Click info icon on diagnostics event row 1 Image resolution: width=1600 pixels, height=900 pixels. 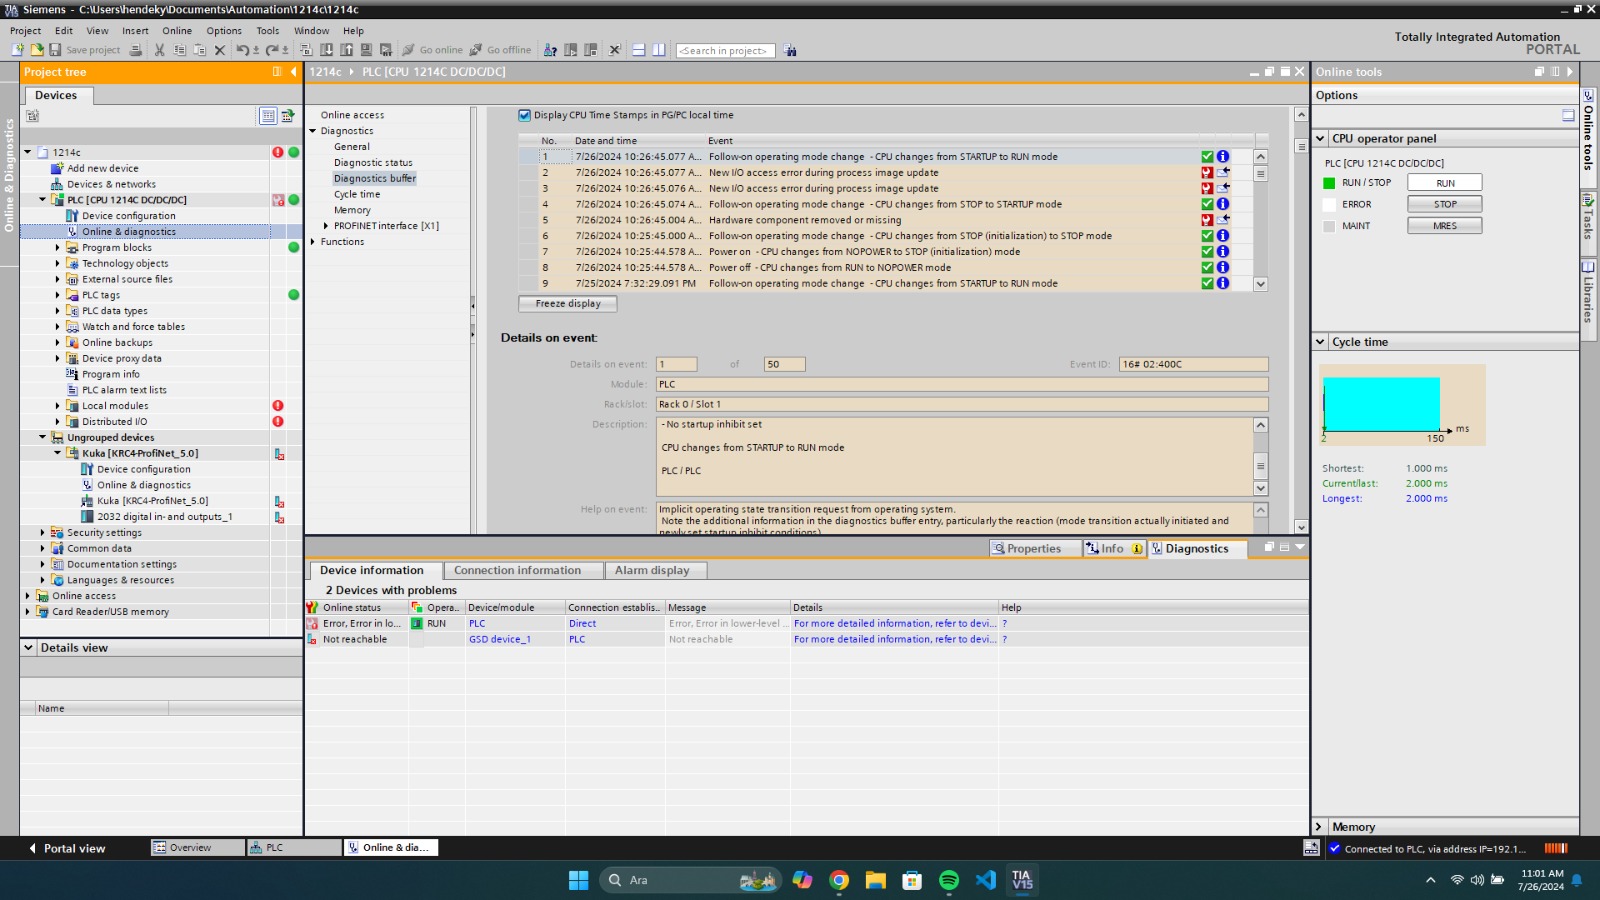(1222, 157)
